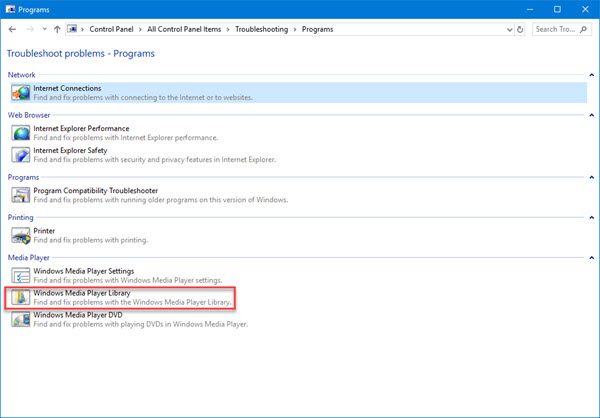This screenshot has height=418, width=600.
Task: Click the Windows Media Player DVD icon
Action: pyautogui.click(x=20, y=319)
